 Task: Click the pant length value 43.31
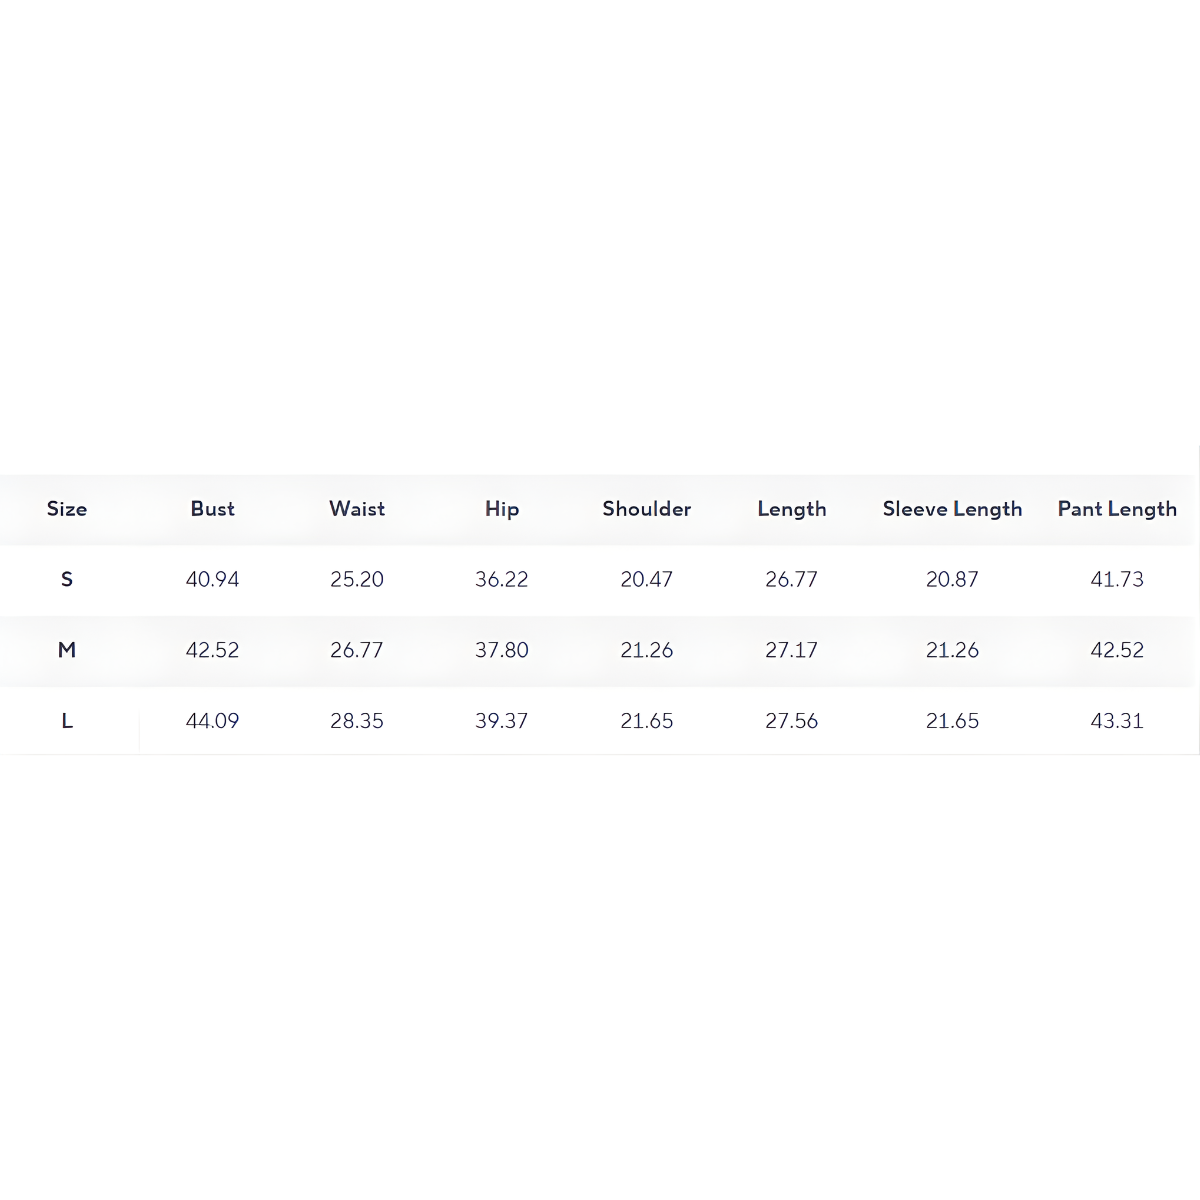click(1117, 721)
